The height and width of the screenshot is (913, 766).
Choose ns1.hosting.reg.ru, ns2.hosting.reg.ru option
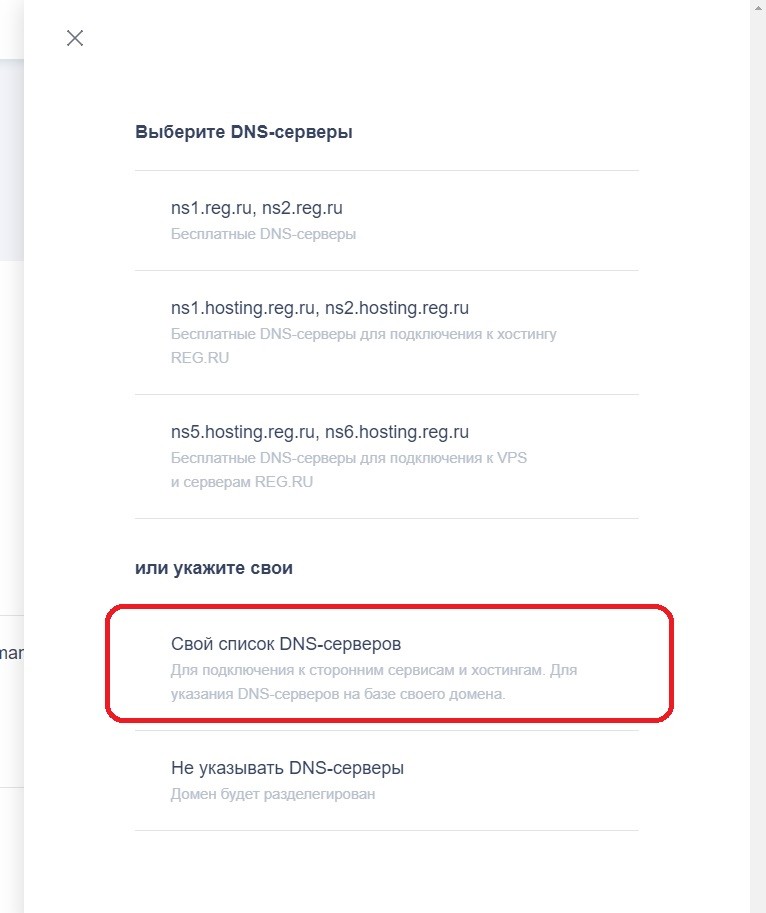coord(320,308)
